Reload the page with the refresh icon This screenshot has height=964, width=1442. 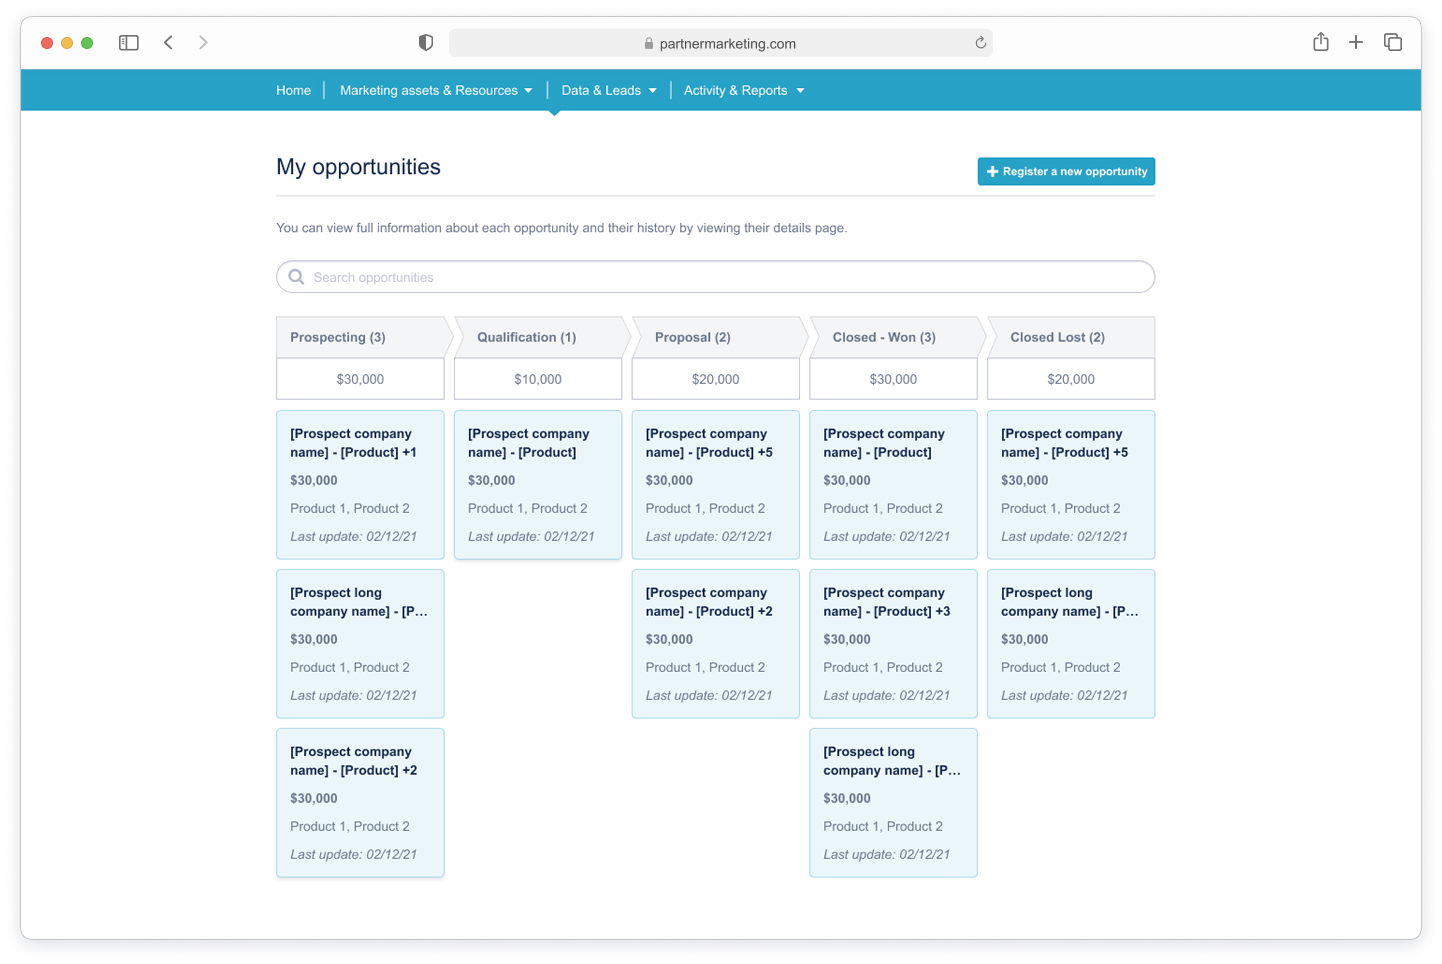(980, 43)
